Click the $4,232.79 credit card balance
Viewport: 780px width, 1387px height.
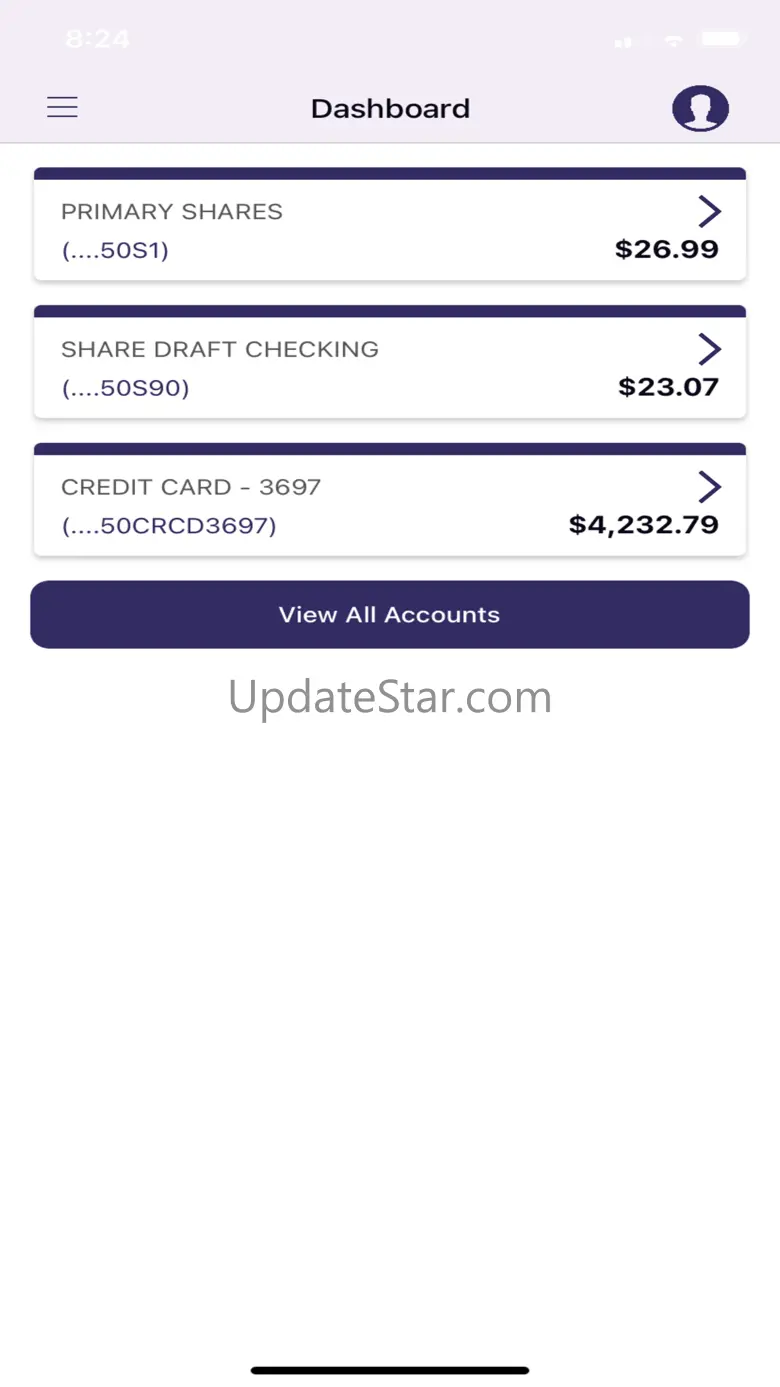click(x=644, y=525)
